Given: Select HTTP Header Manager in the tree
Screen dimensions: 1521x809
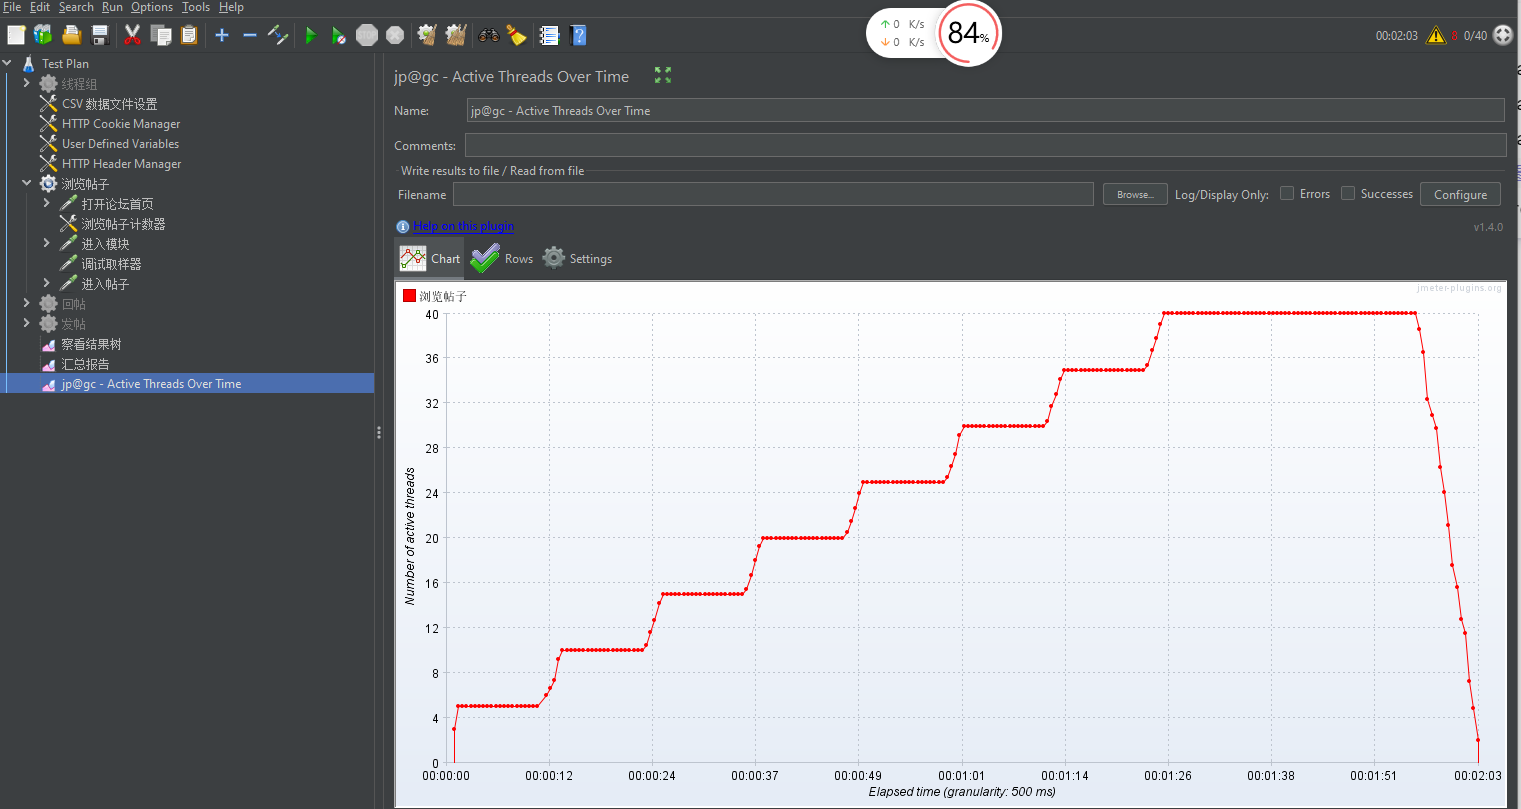Looking at the screenshot, I should [x=121, y=163].
